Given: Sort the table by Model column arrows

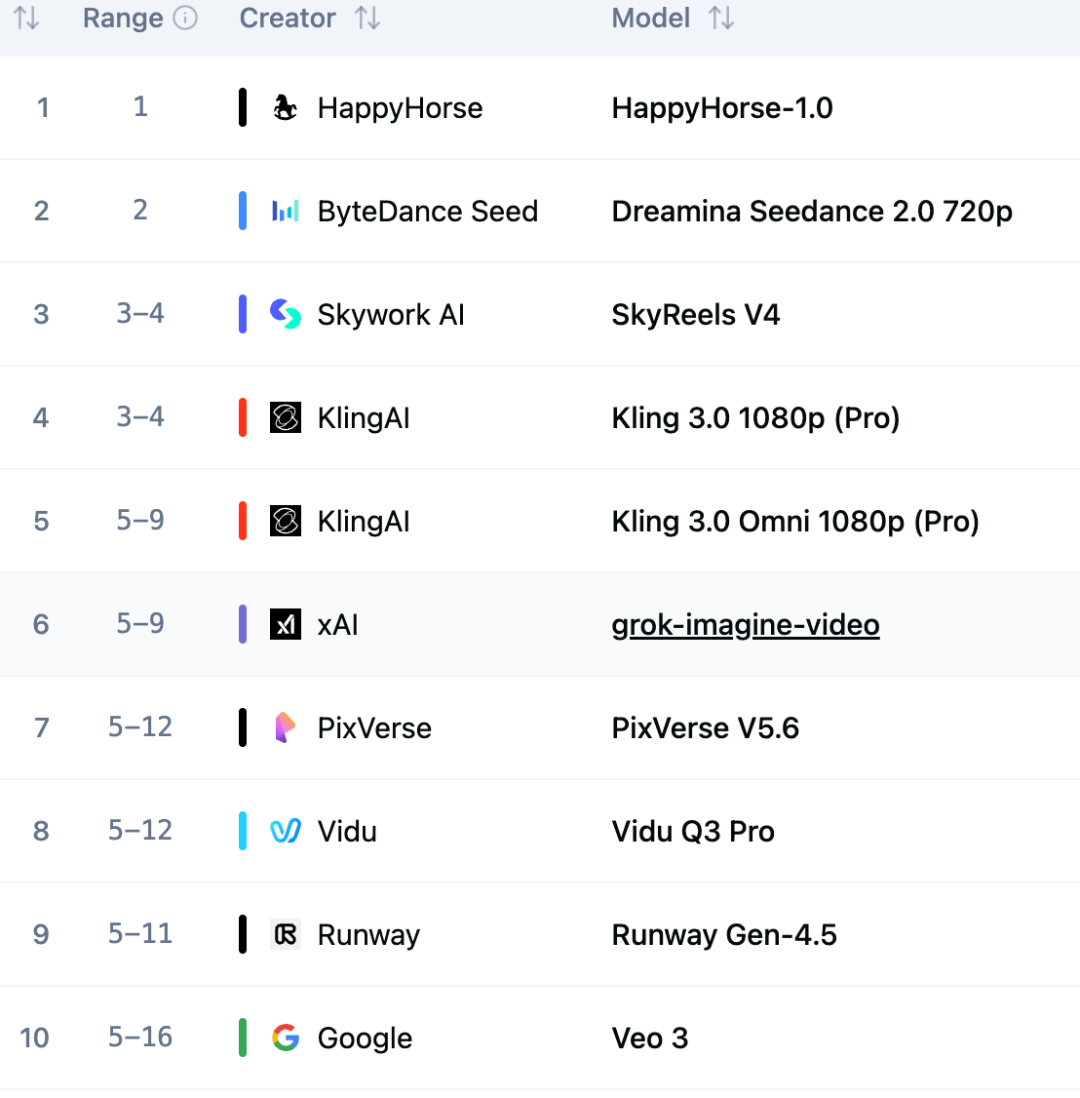Looking at the screenshot, I should tap(721, 19).
